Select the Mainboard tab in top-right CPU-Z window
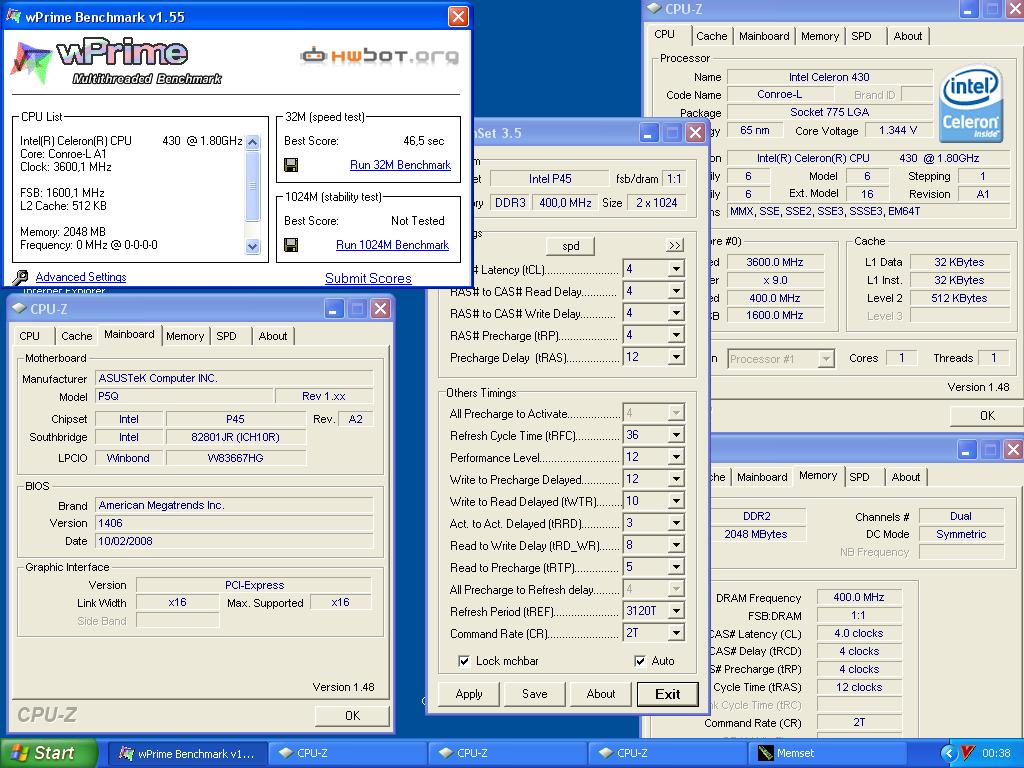This screenshot has height=768, width=1024. (x=764, y=37)
